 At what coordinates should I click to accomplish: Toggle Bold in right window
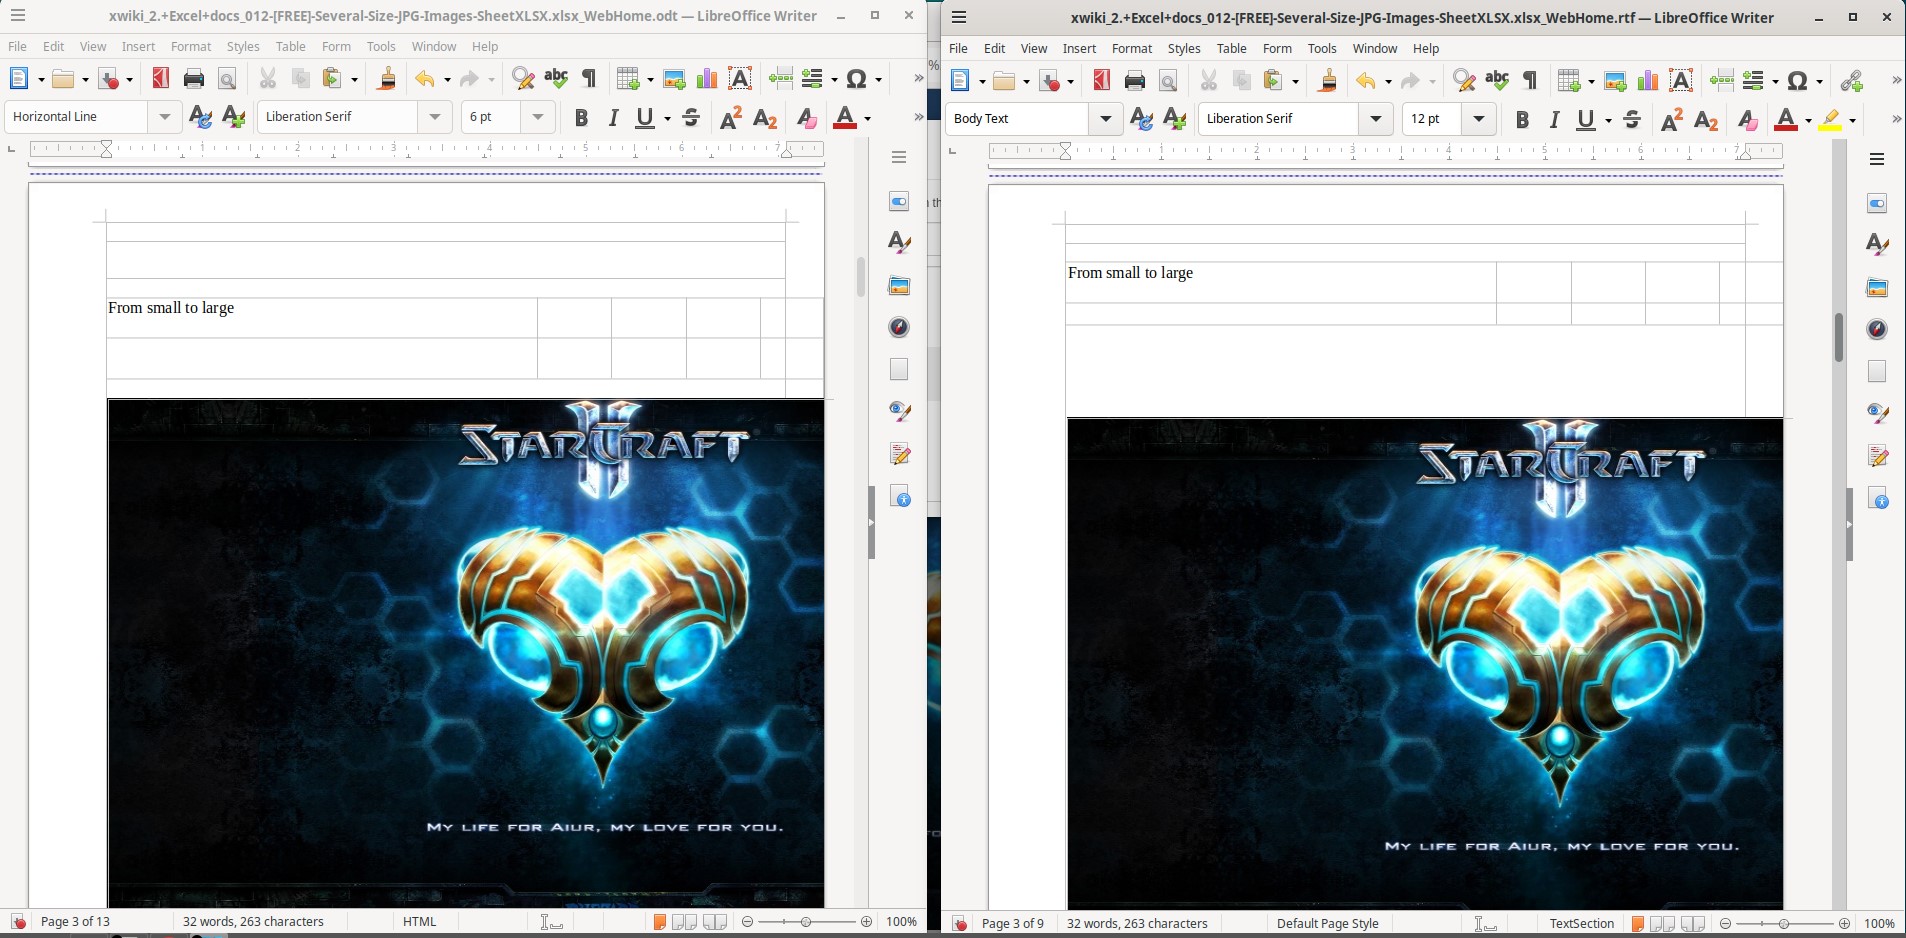click(1522, 119)
